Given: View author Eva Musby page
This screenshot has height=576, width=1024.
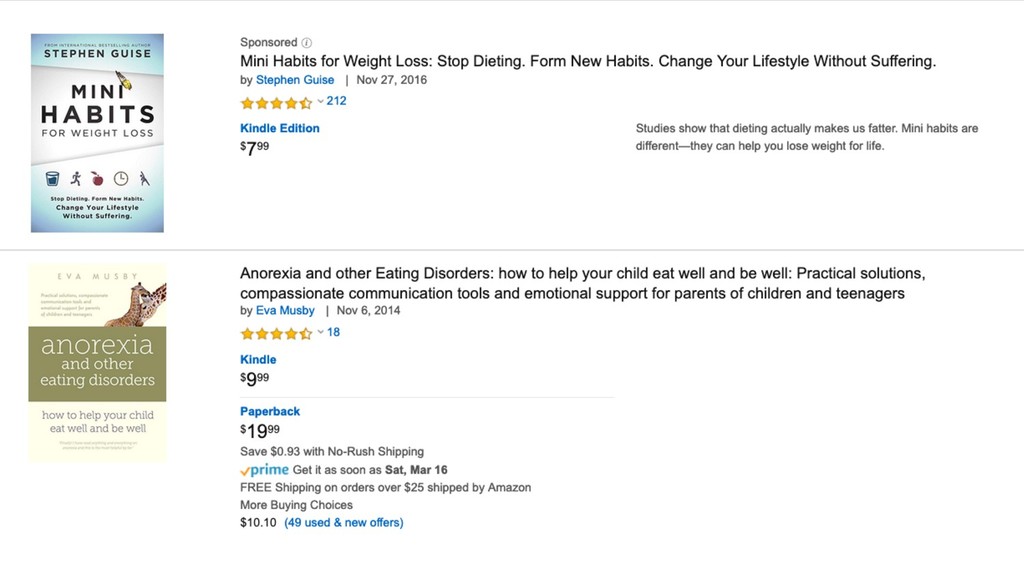Looking at the screenshot, I should pos(285,311).
